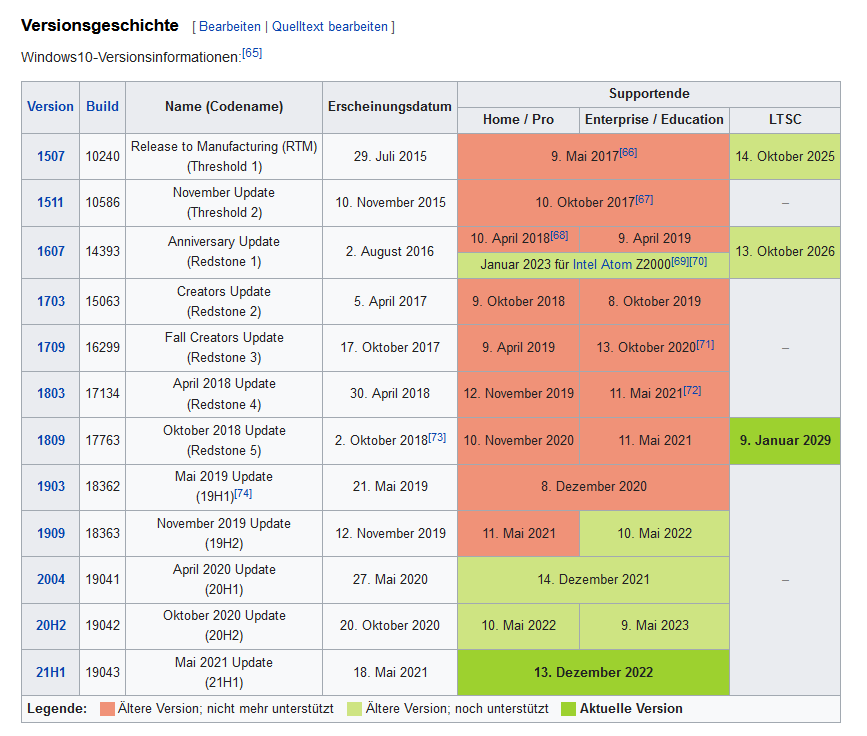Open version 1703 link

click(x=50, y=301)
